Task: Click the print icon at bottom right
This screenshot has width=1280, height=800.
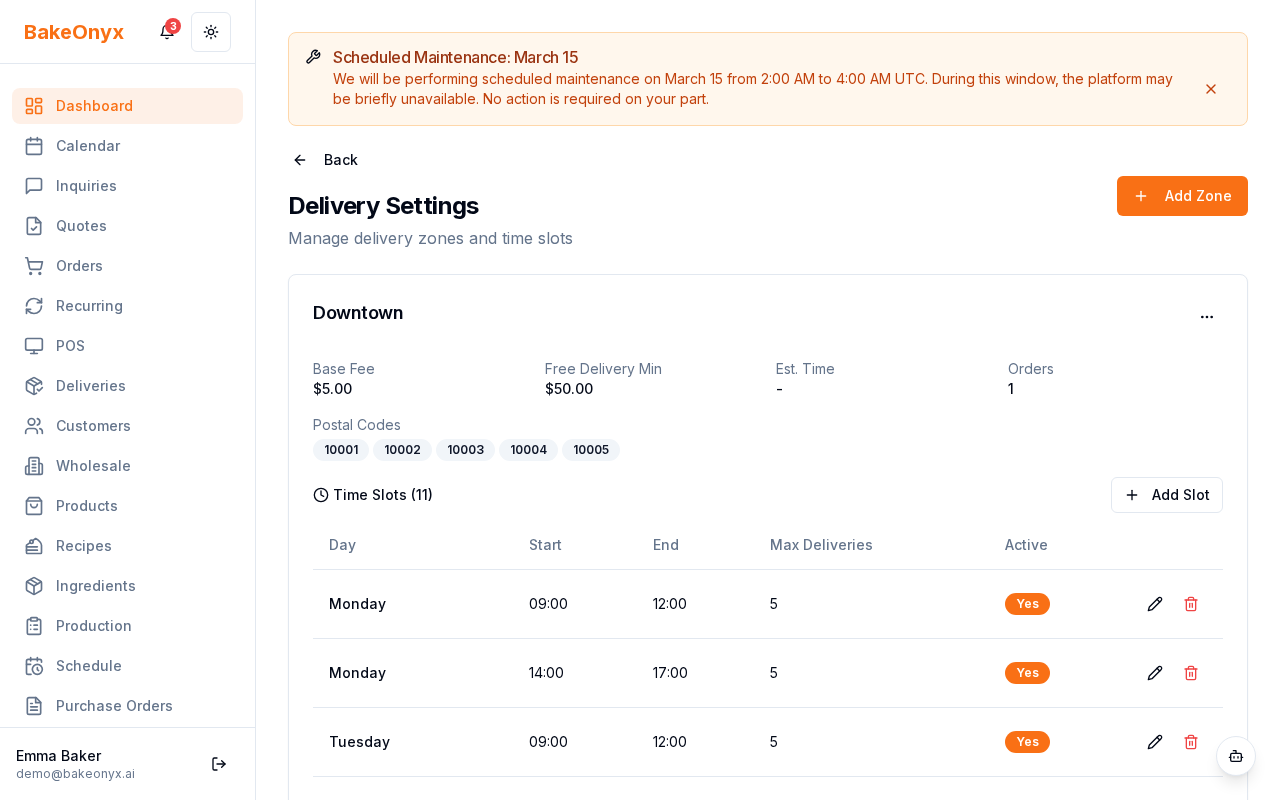Action: click(x=1236, y=757)
